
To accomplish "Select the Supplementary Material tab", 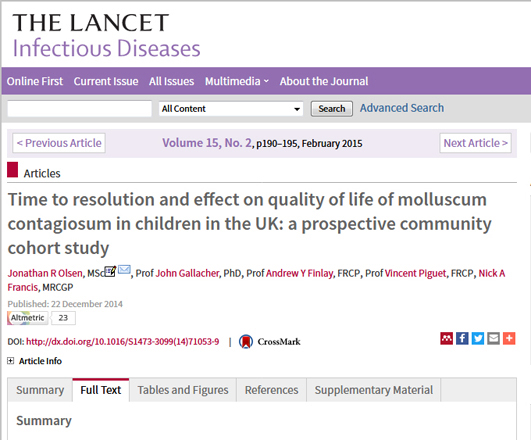I will click(x=374, y=390).
